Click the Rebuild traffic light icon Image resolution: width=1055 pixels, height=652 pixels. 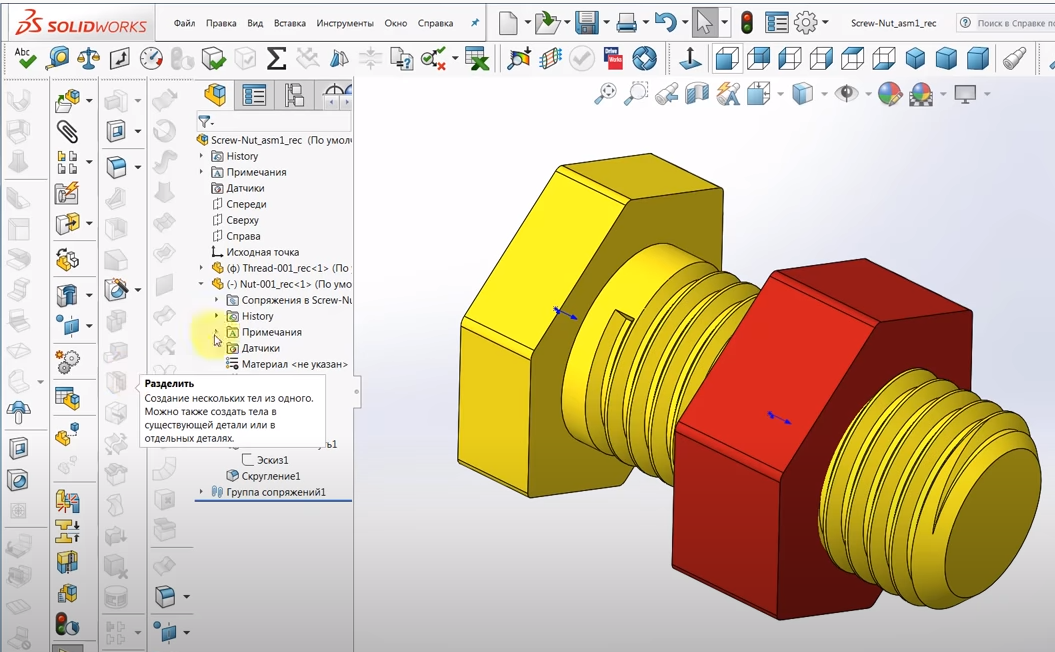[x=747, y=23]
